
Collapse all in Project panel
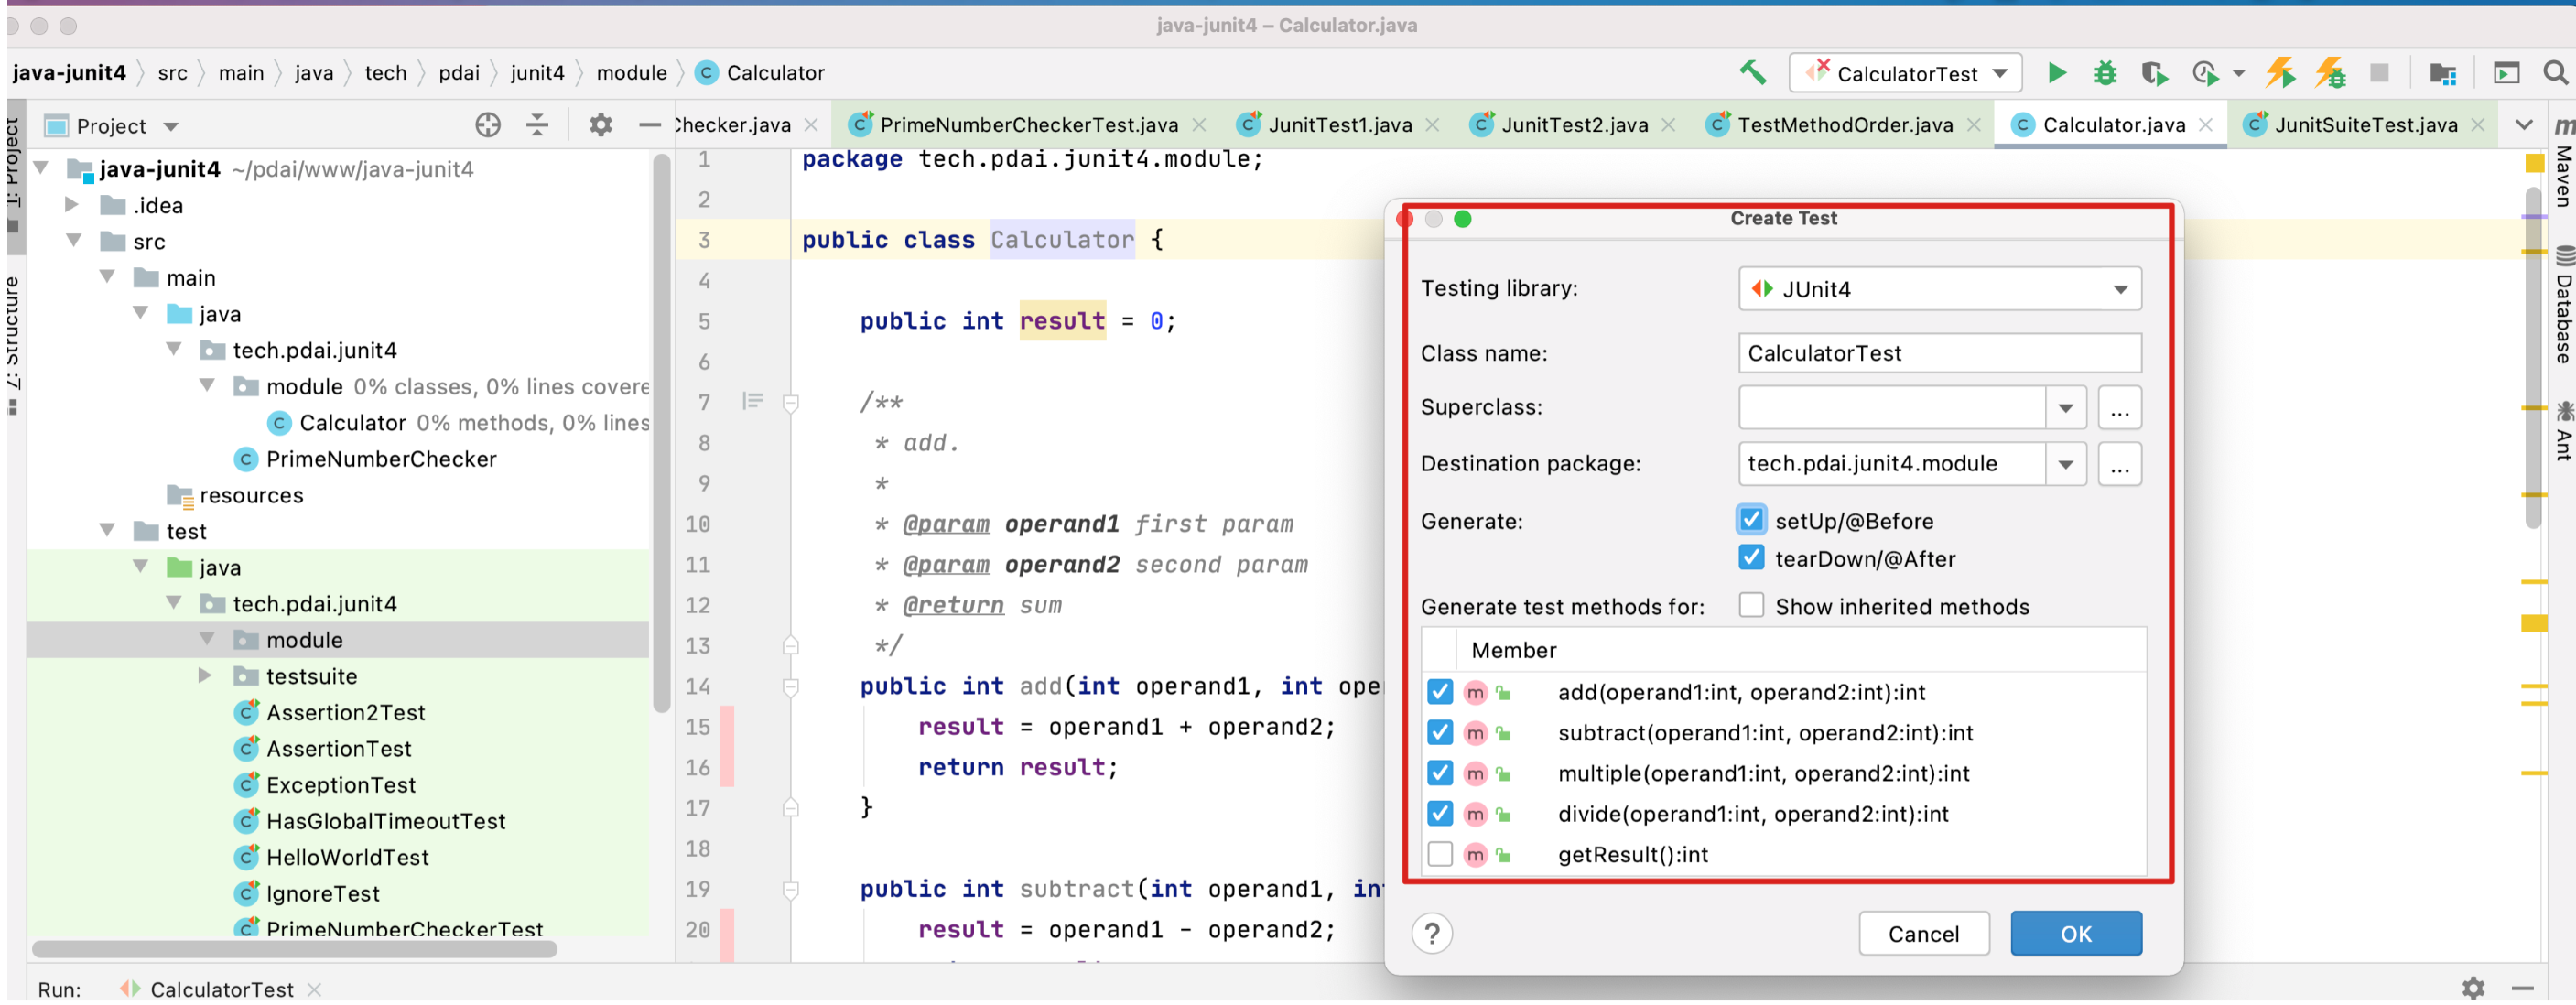[537, 125]
